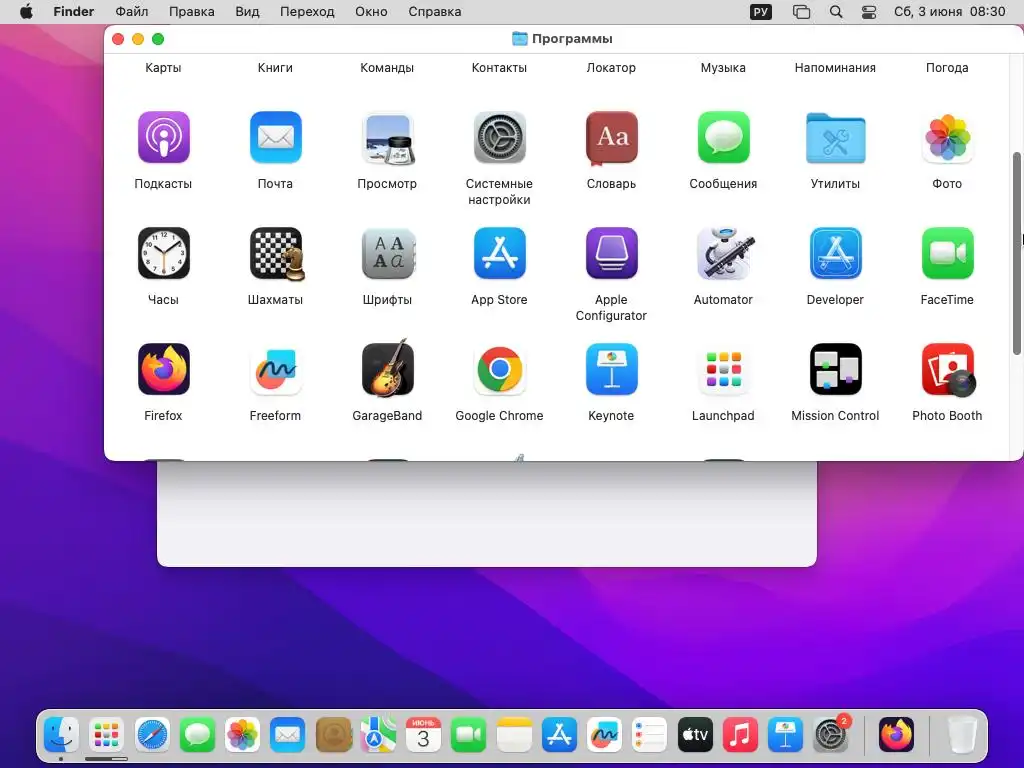Open the Часы app icon
The width and height of the screenshot is (1024, 768).
163,253
